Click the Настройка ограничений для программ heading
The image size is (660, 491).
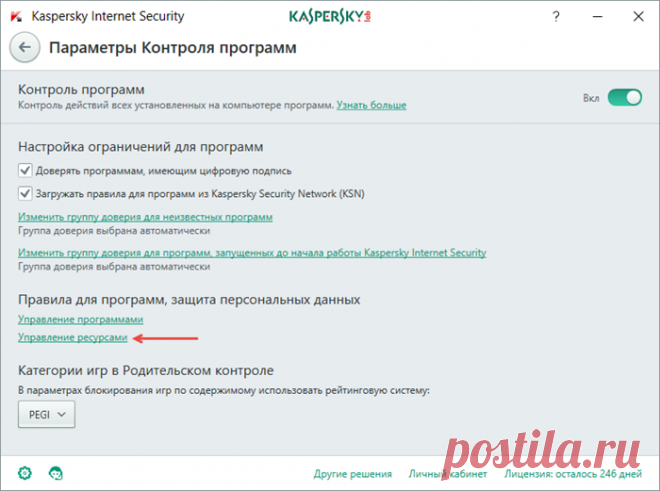[141, 147]
